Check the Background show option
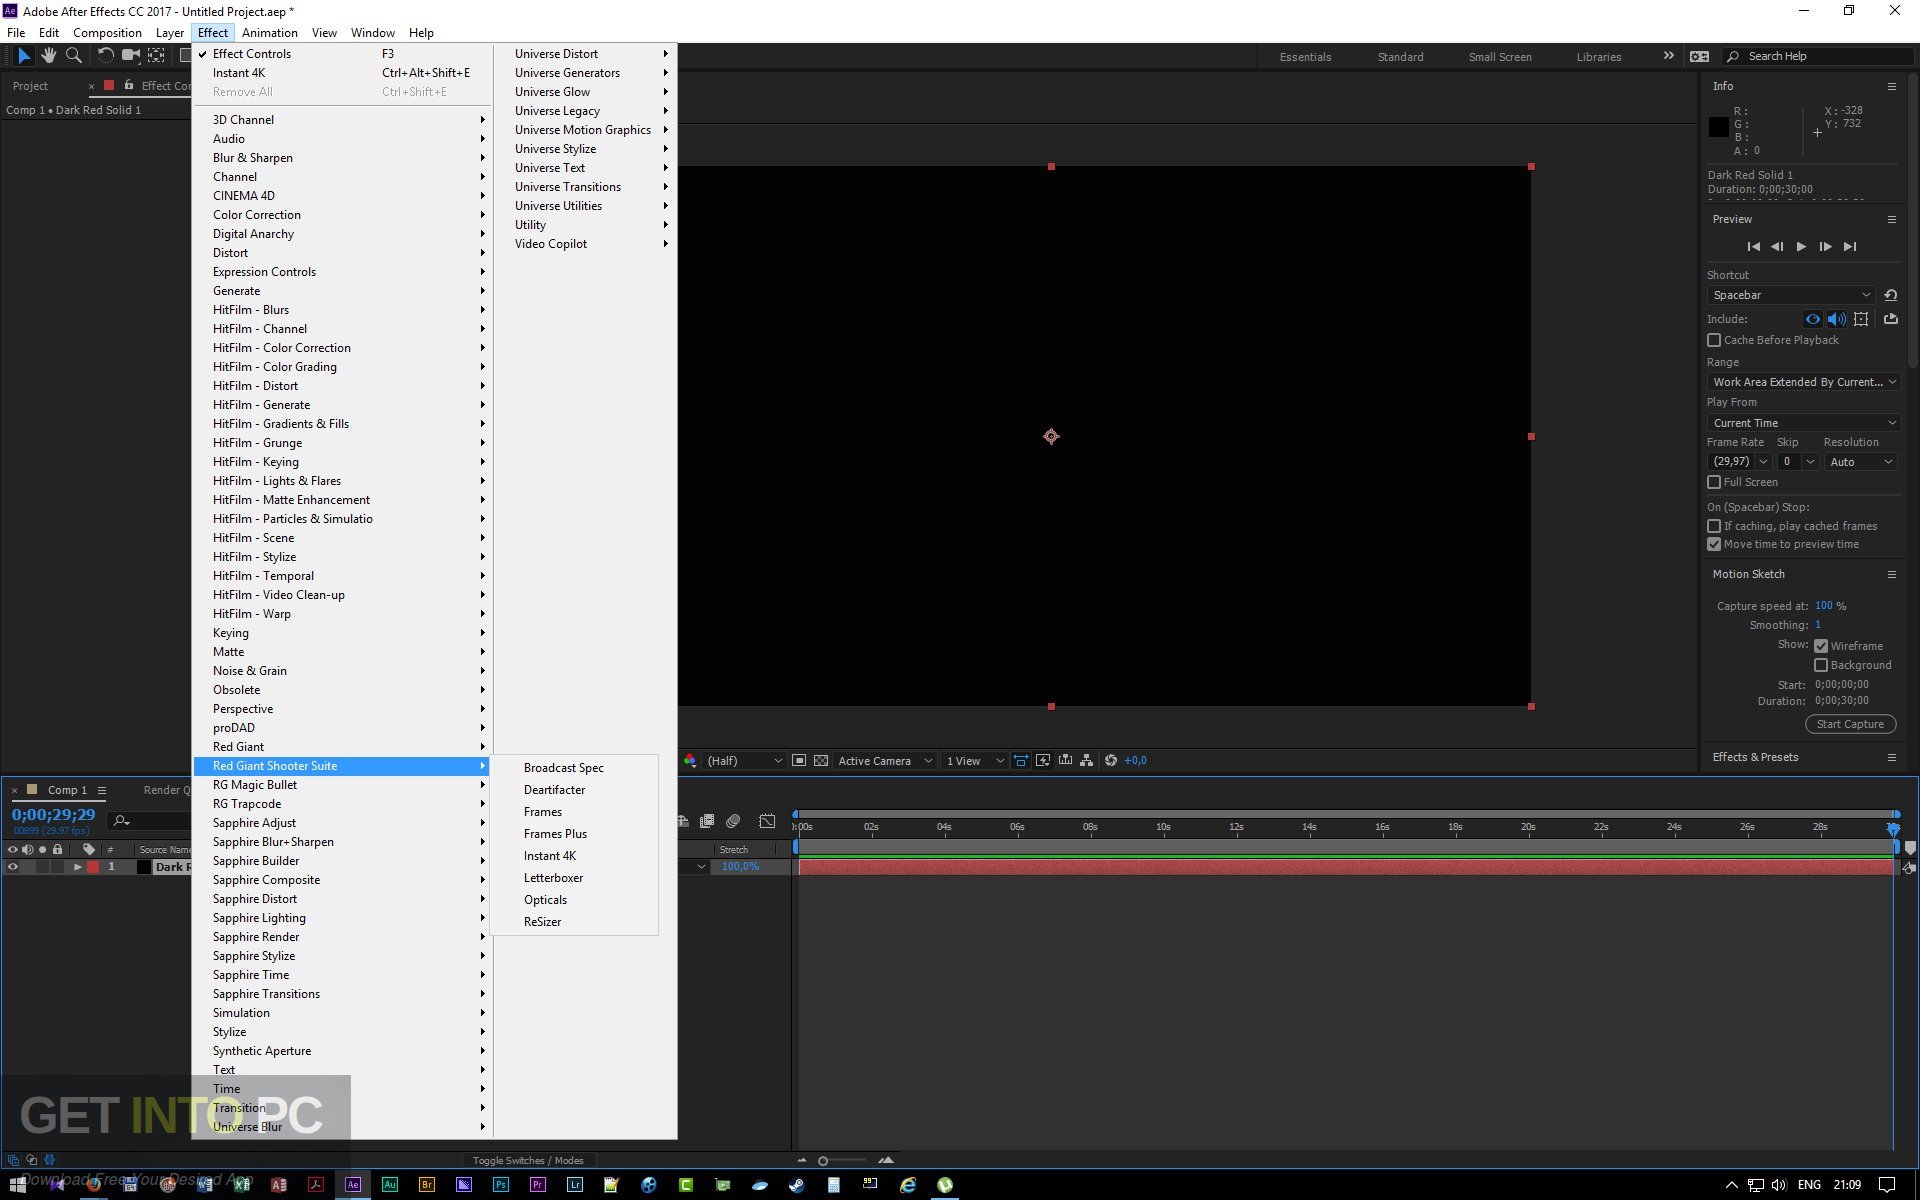Image resolution: width=1920 pixels, height=1200 pixels. coord(1821,665)
